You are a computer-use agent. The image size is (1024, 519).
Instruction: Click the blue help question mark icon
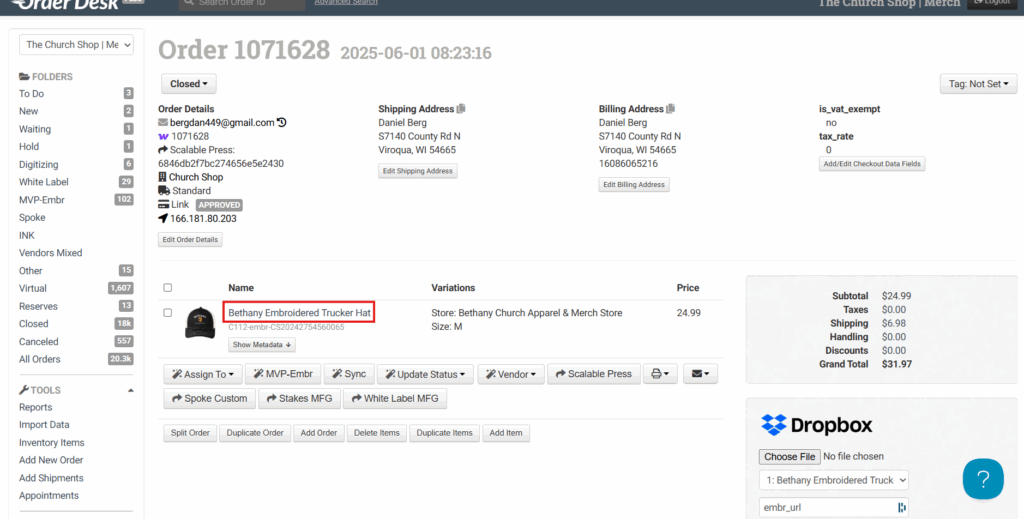[x=982, y=479]
